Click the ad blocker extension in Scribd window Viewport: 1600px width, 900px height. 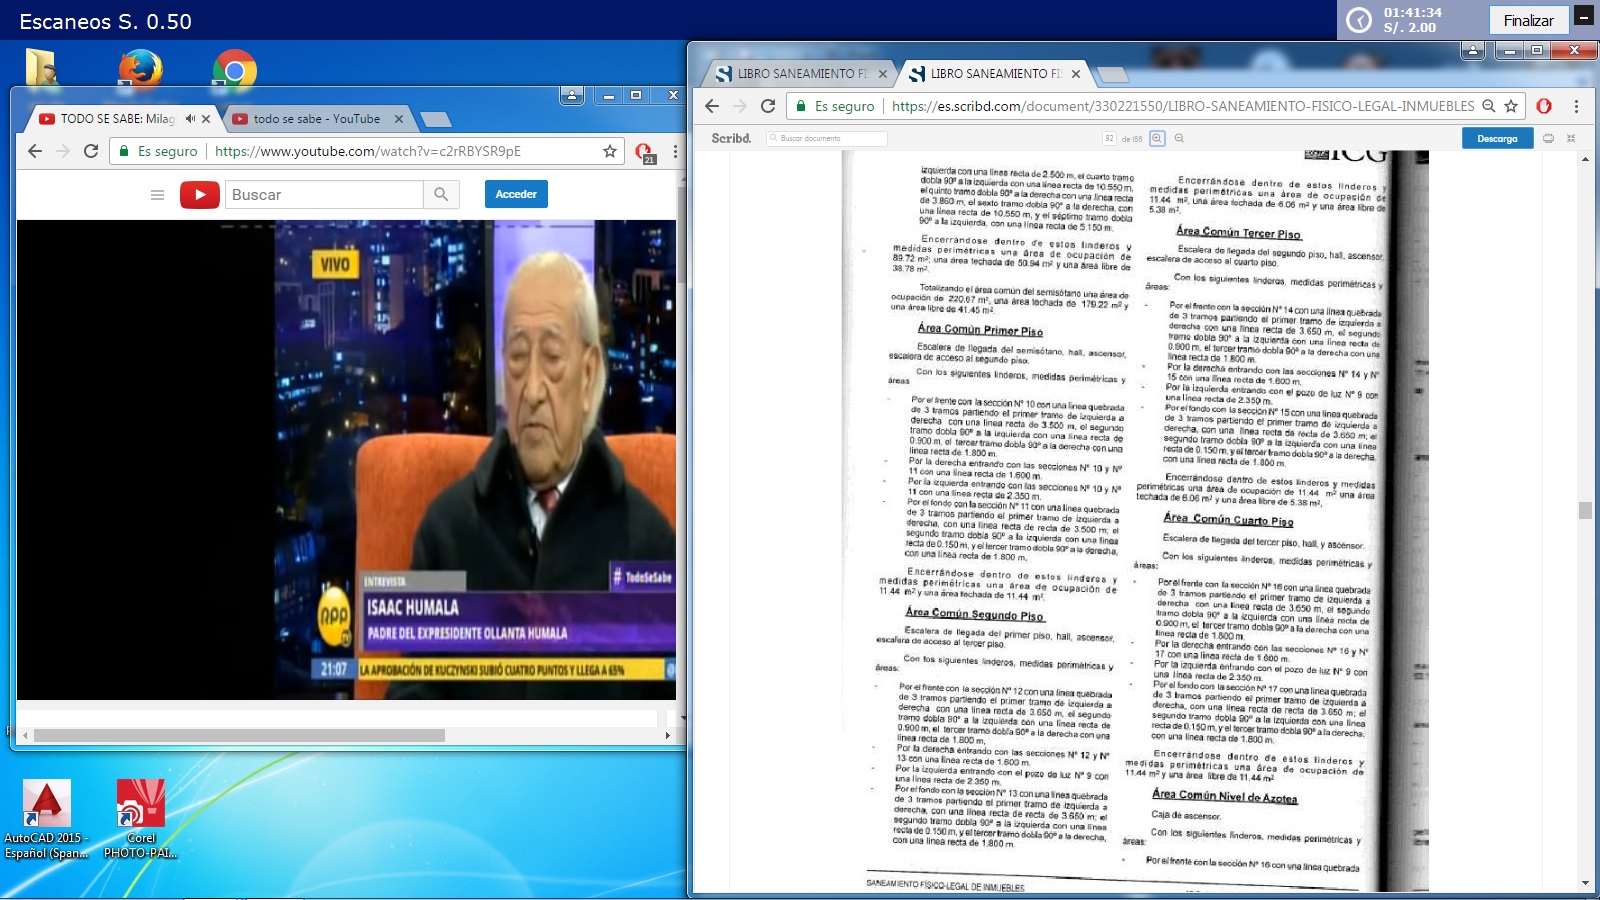(x=1544, y=106)
